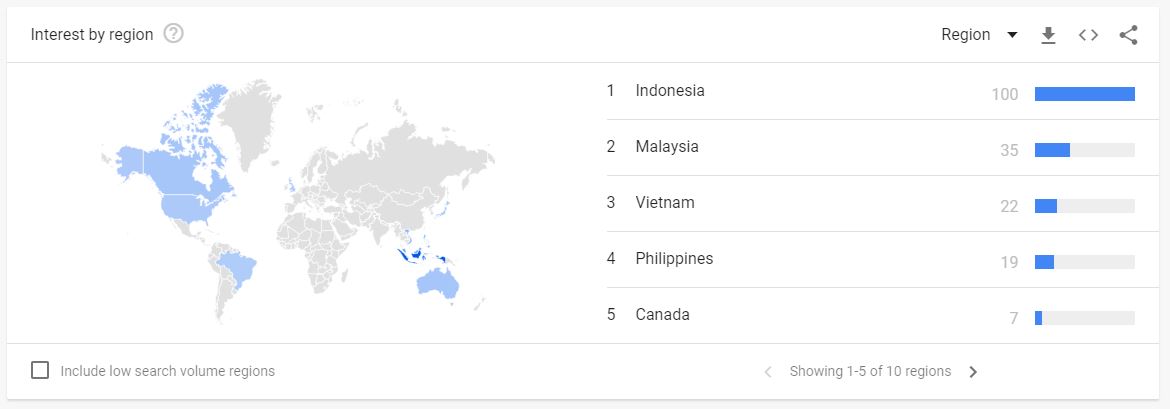Click Indonesia's full interest bar
This screenshot has width=1170, height=409.
click(1084, 94)
